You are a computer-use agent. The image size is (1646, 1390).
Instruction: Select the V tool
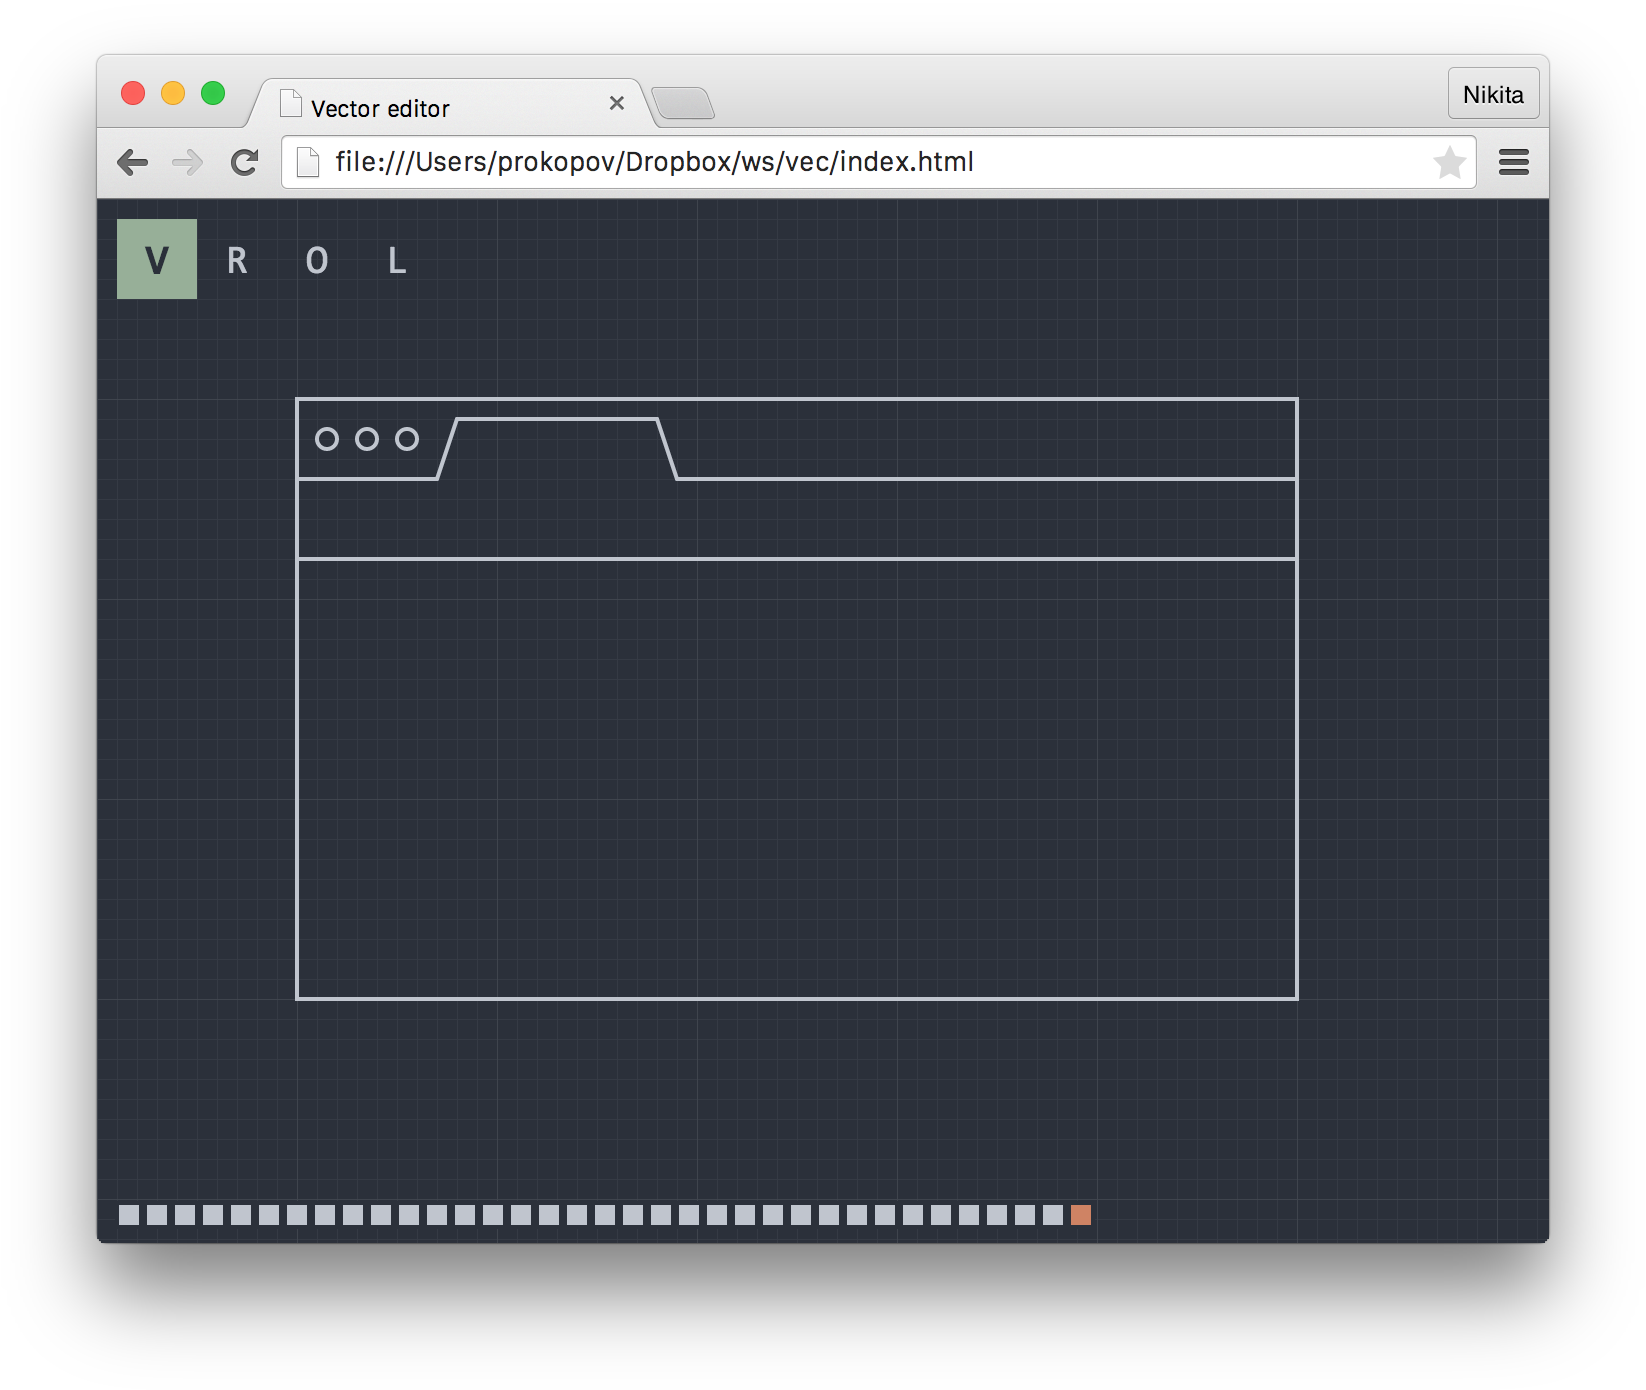tap(157, 259)
